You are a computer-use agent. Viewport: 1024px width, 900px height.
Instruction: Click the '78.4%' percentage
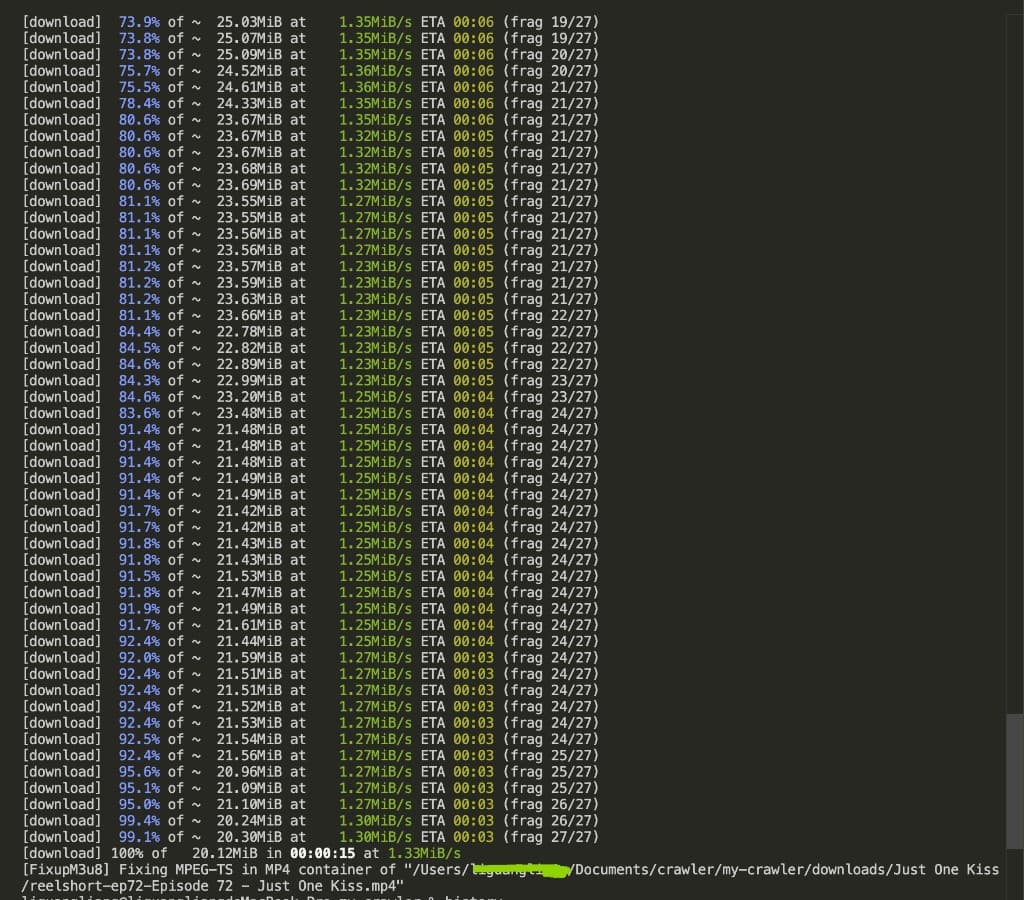point(139,104)
